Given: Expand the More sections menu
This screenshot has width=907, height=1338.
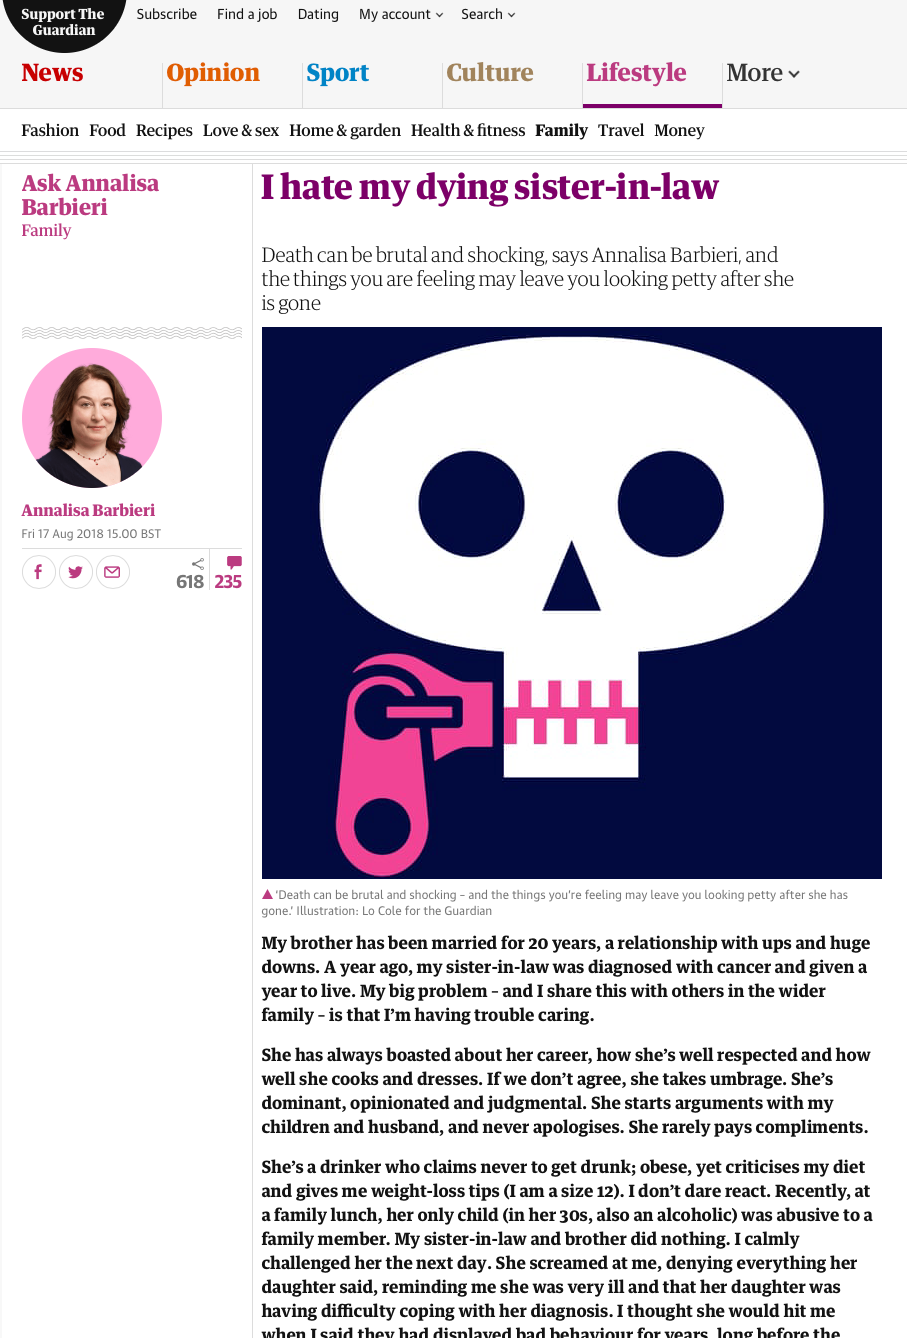Looking at the screenshot, I should click(763, 73).
